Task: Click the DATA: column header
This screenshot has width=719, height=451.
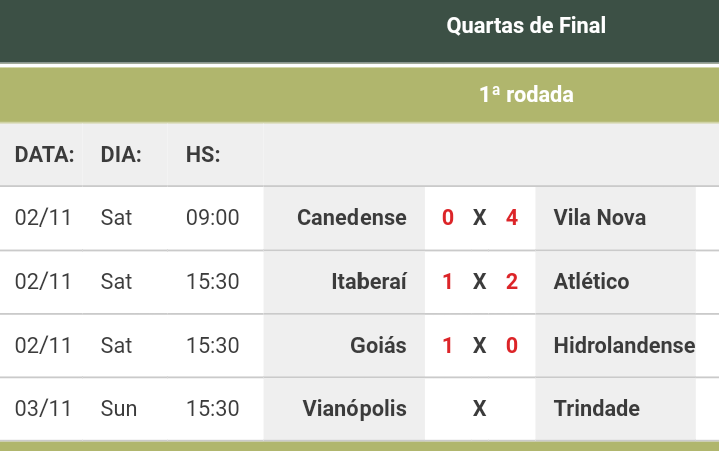Action: (44, 154)
